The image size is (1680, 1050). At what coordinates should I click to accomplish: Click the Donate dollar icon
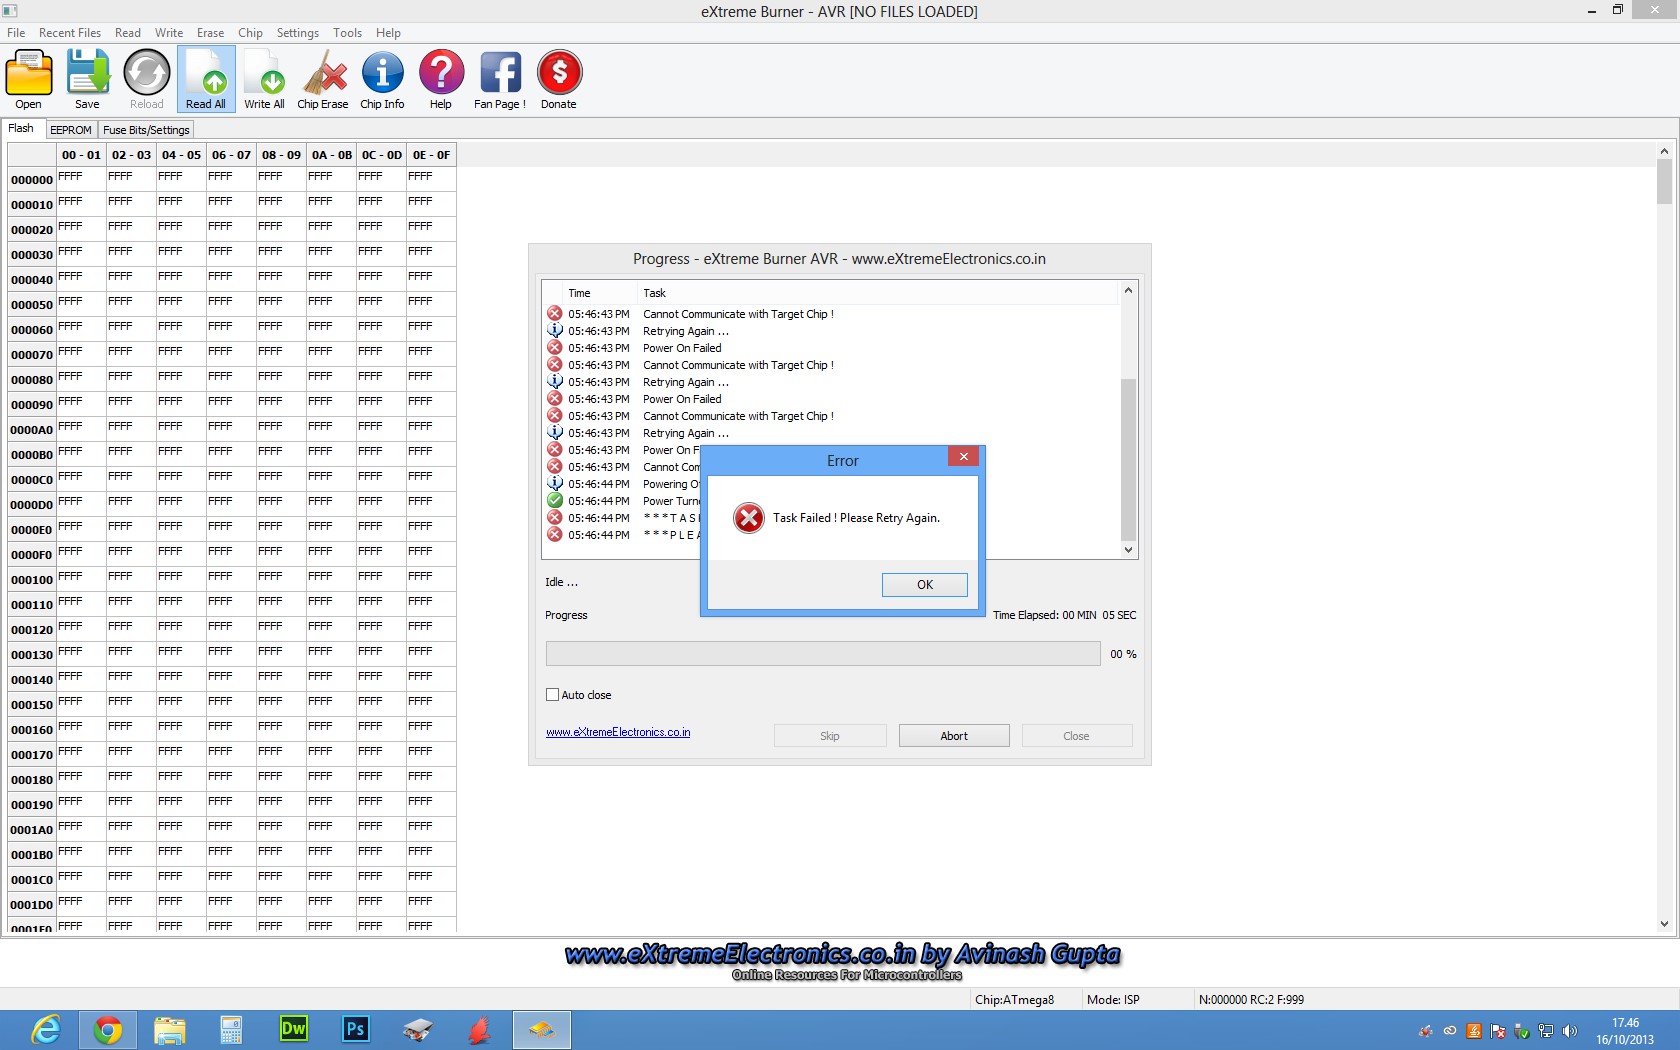tap(559, 79)
